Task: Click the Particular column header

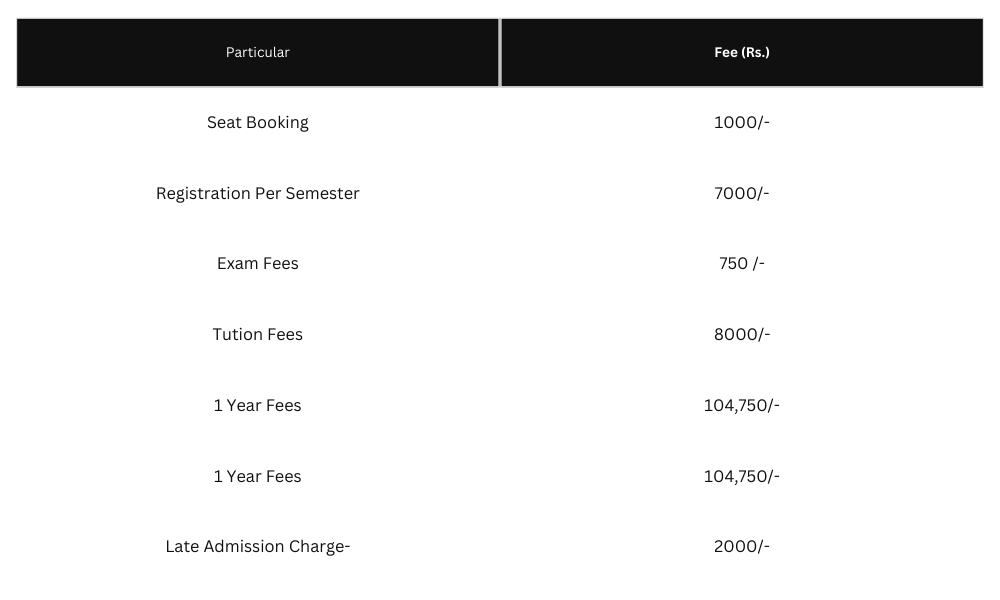Action: (x=258, y=52)
